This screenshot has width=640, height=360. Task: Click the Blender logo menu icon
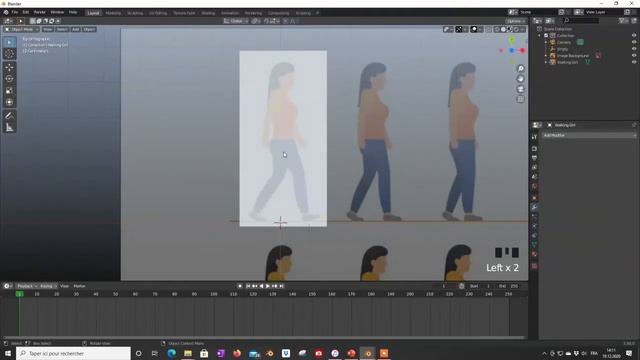6,13
